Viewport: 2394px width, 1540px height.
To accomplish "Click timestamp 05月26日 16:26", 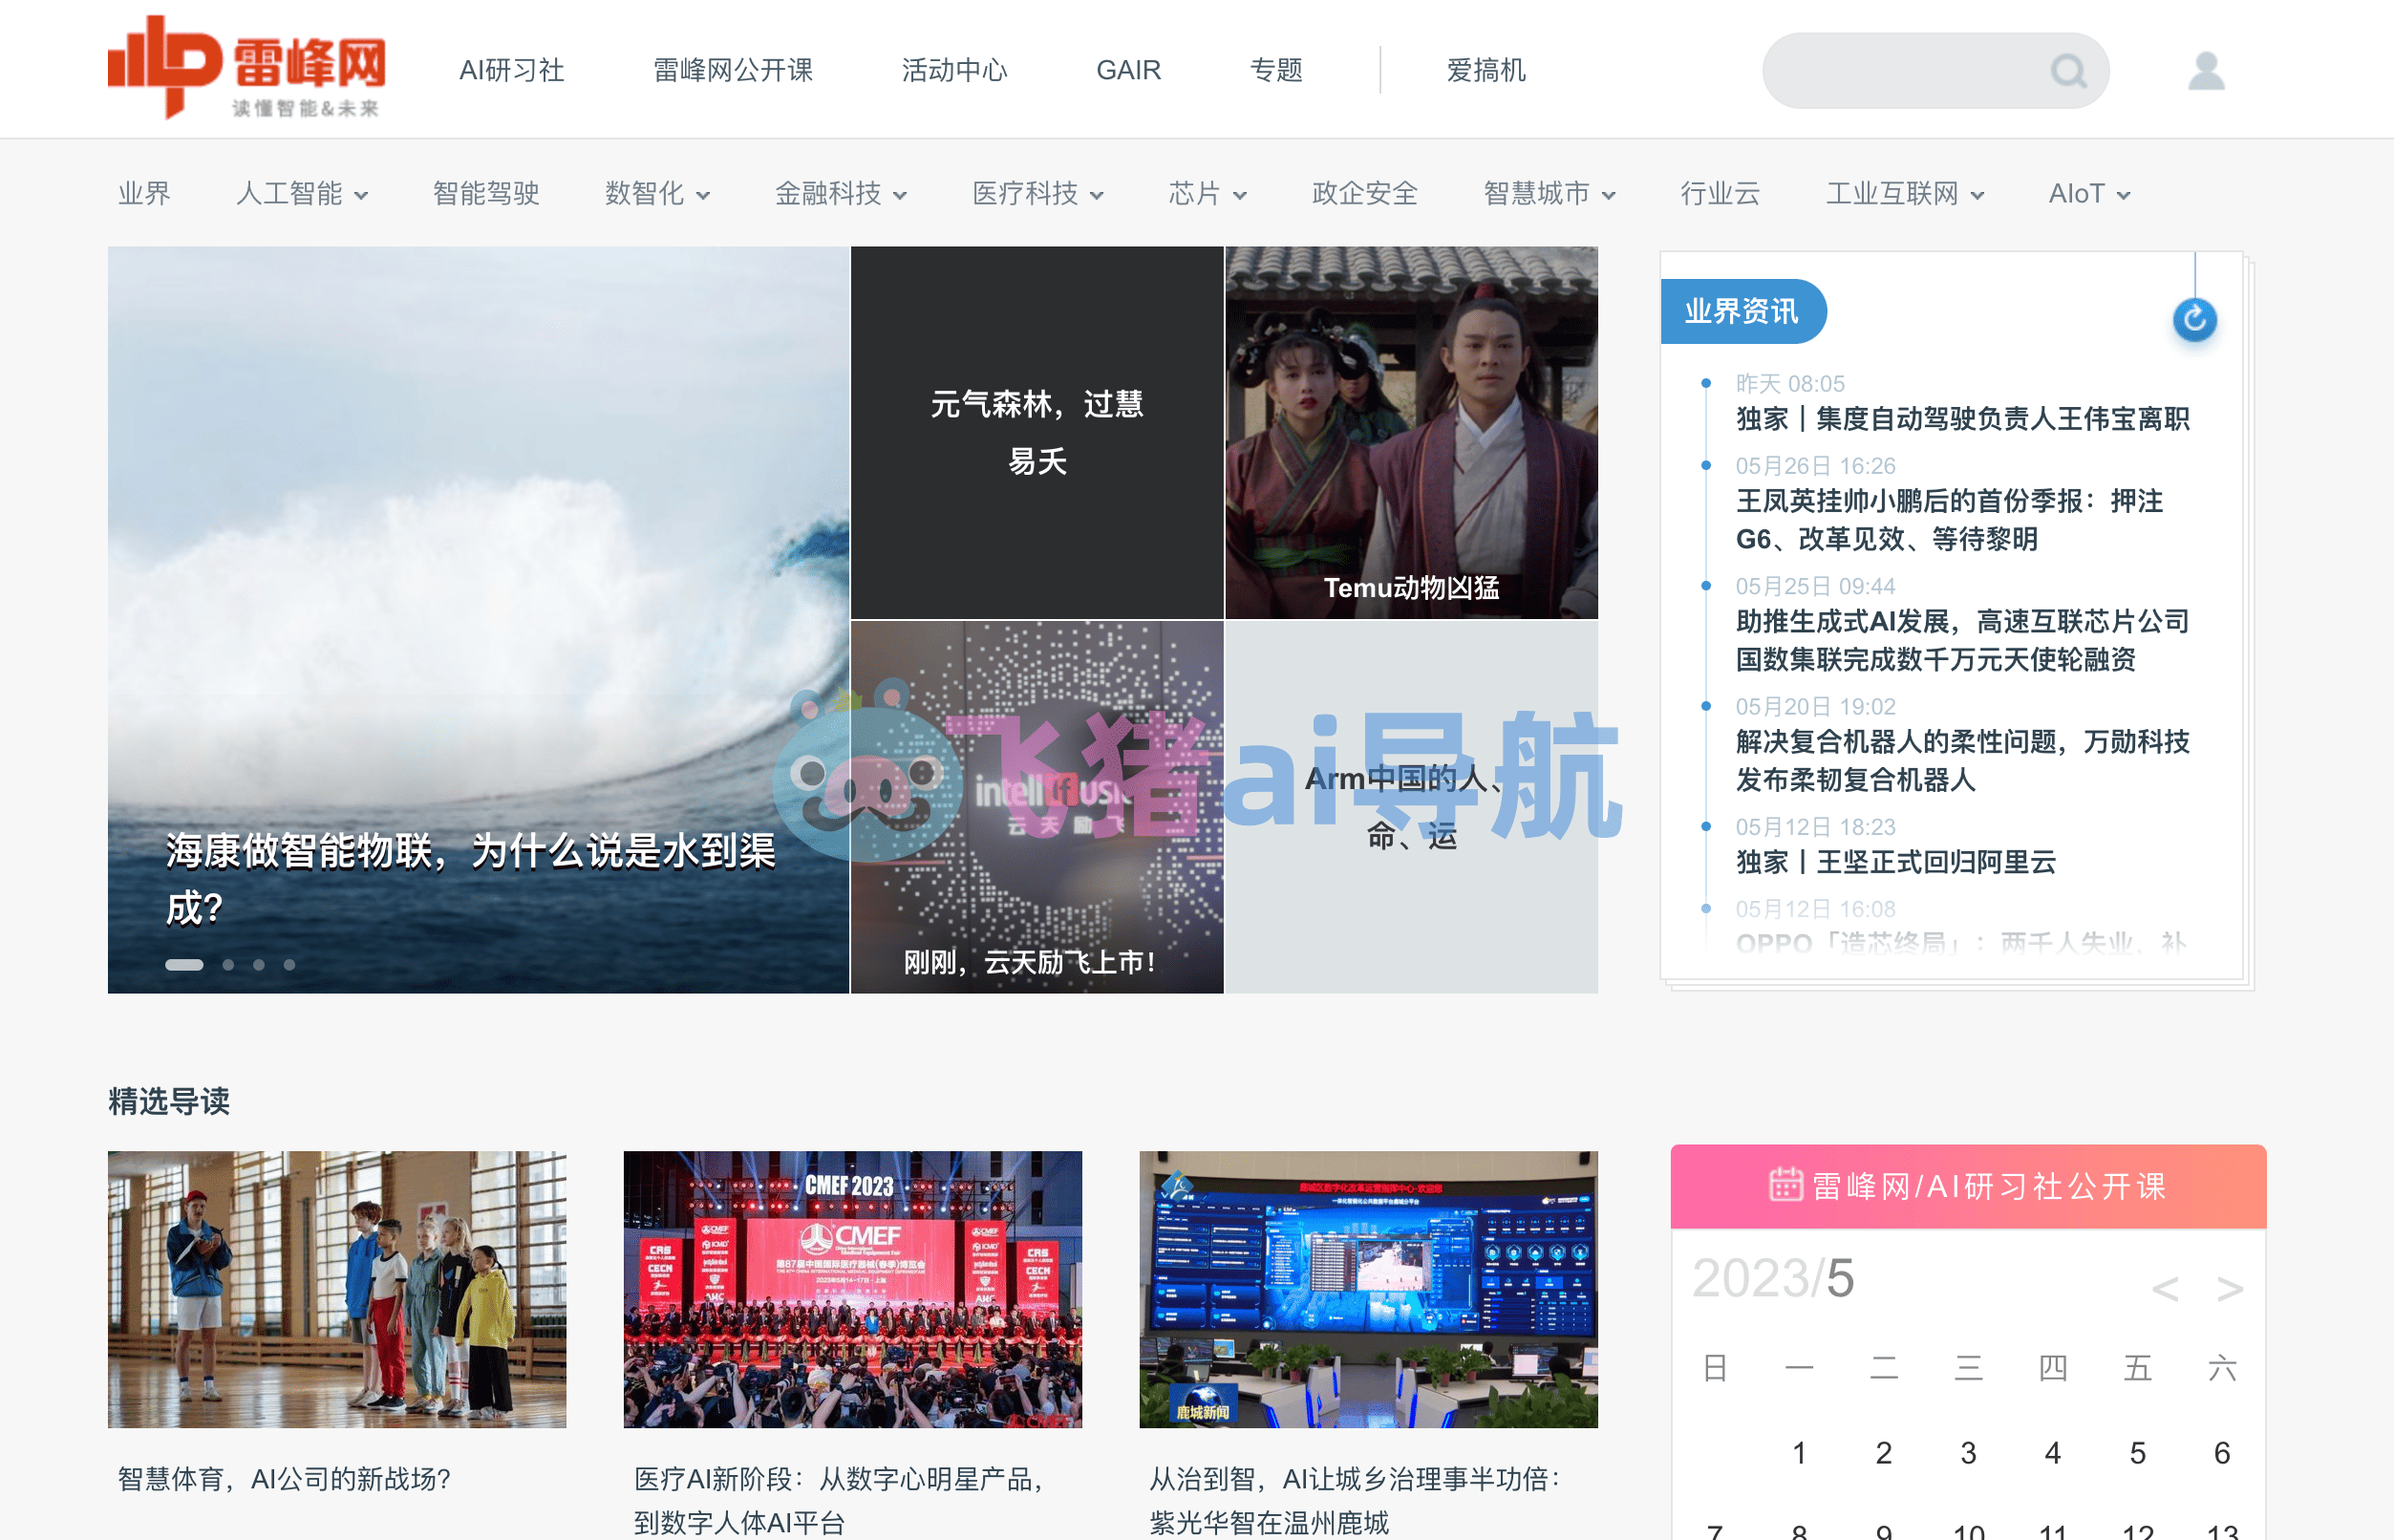I will (1815, 466).
